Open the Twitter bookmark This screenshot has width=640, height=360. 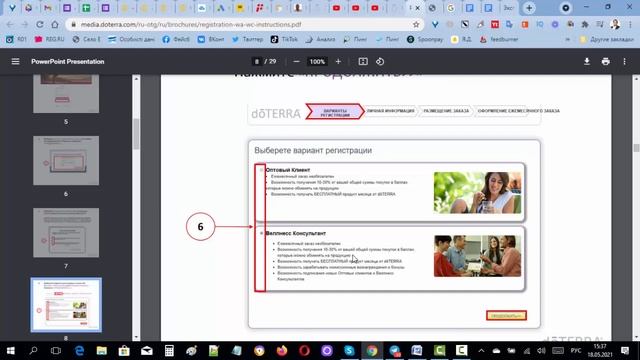(x=248, y=39)
